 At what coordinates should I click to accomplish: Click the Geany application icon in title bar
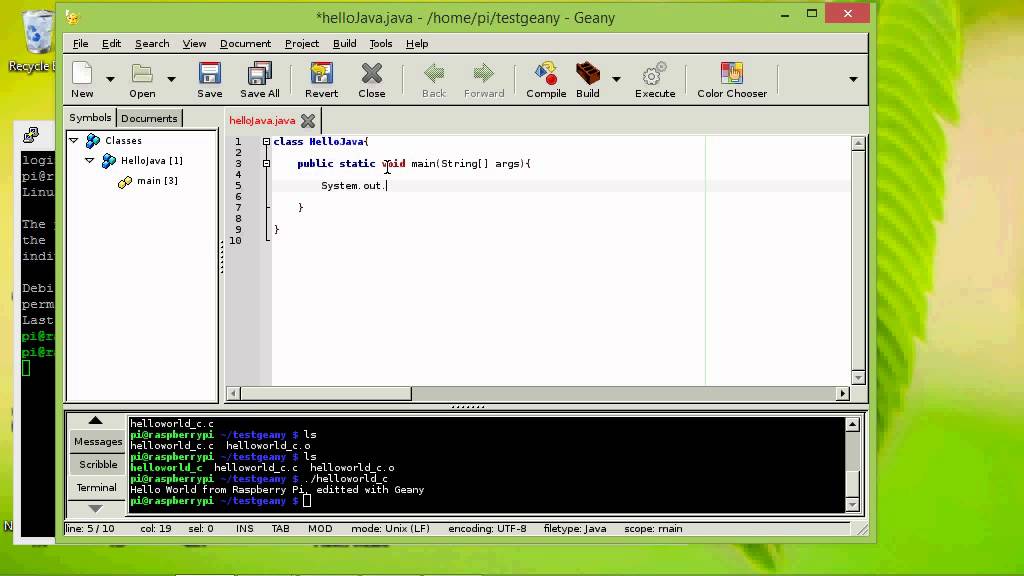72,18
